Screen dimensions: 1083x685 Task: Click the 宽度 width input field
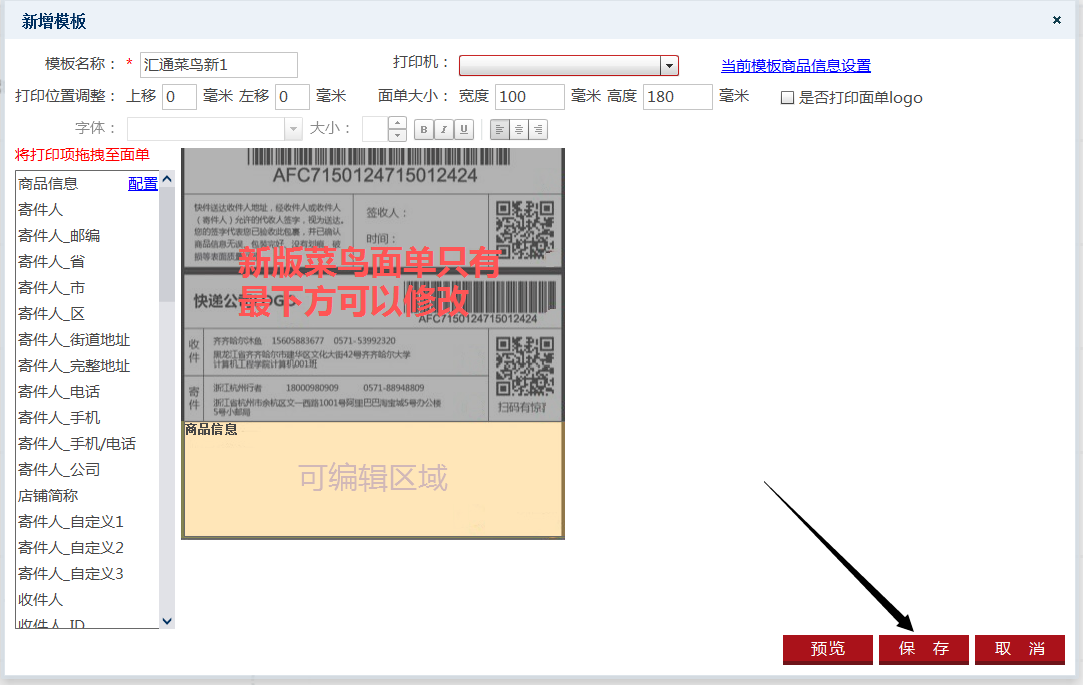530,97
